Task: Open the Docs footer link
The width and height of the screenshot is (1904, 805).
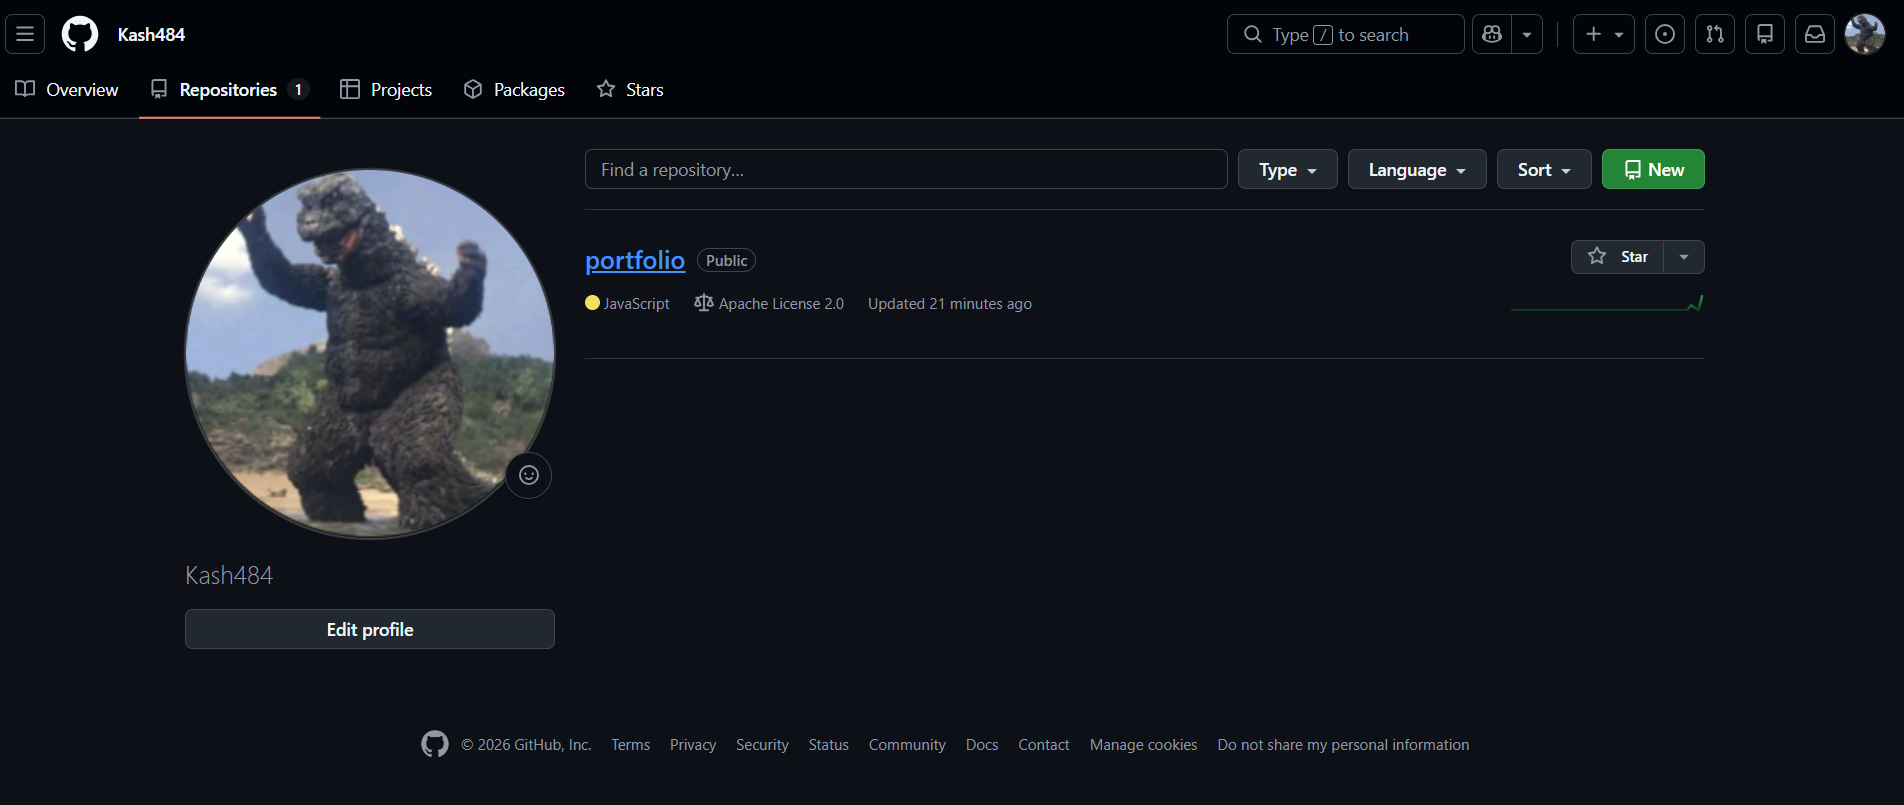Action: 982,744
